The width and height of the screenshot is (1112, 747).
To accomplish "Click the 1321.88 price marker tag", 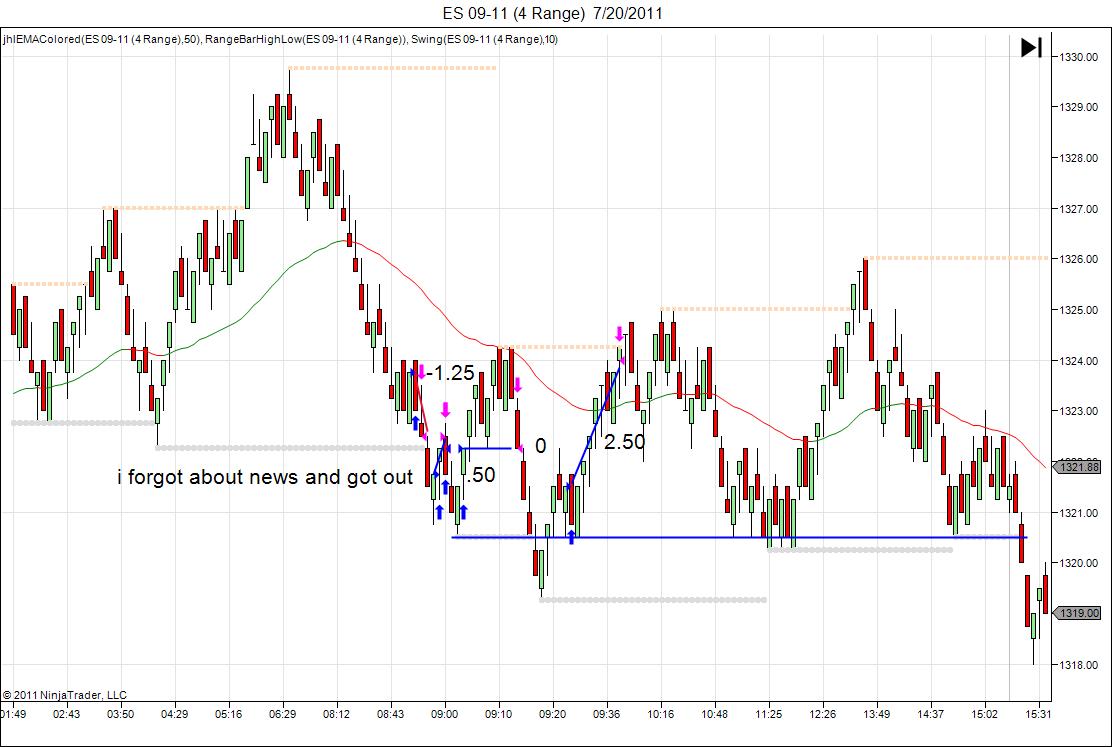I will (1078, 467).
